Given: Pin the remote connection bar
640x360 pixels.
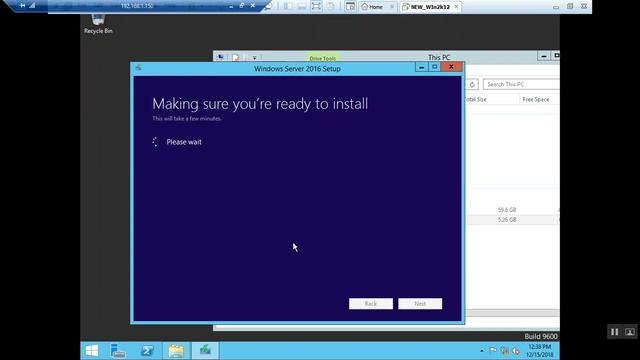Looking at the screenshot, I should 22,5.
